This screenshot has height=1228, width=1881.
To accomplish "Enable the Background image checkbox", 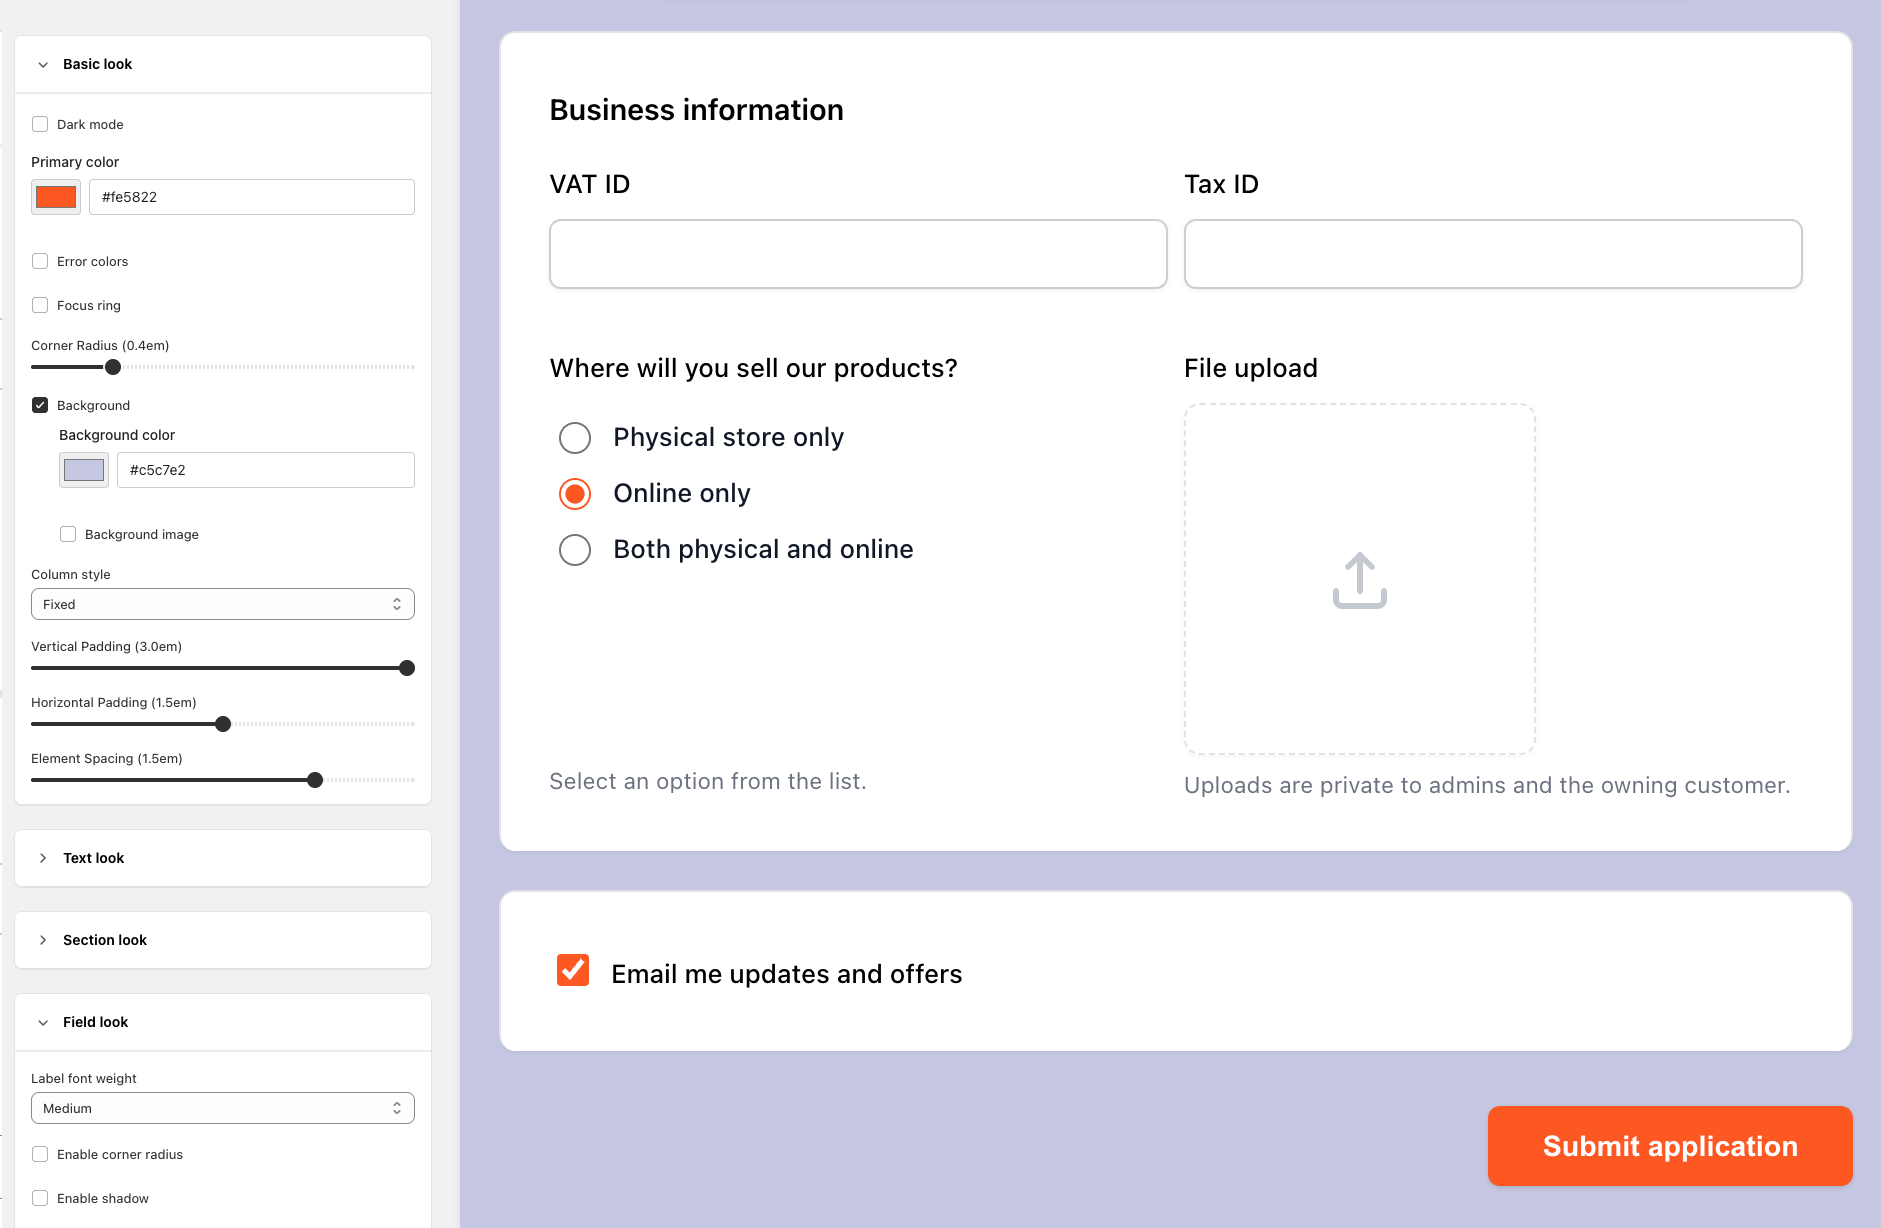I will 68,534.
